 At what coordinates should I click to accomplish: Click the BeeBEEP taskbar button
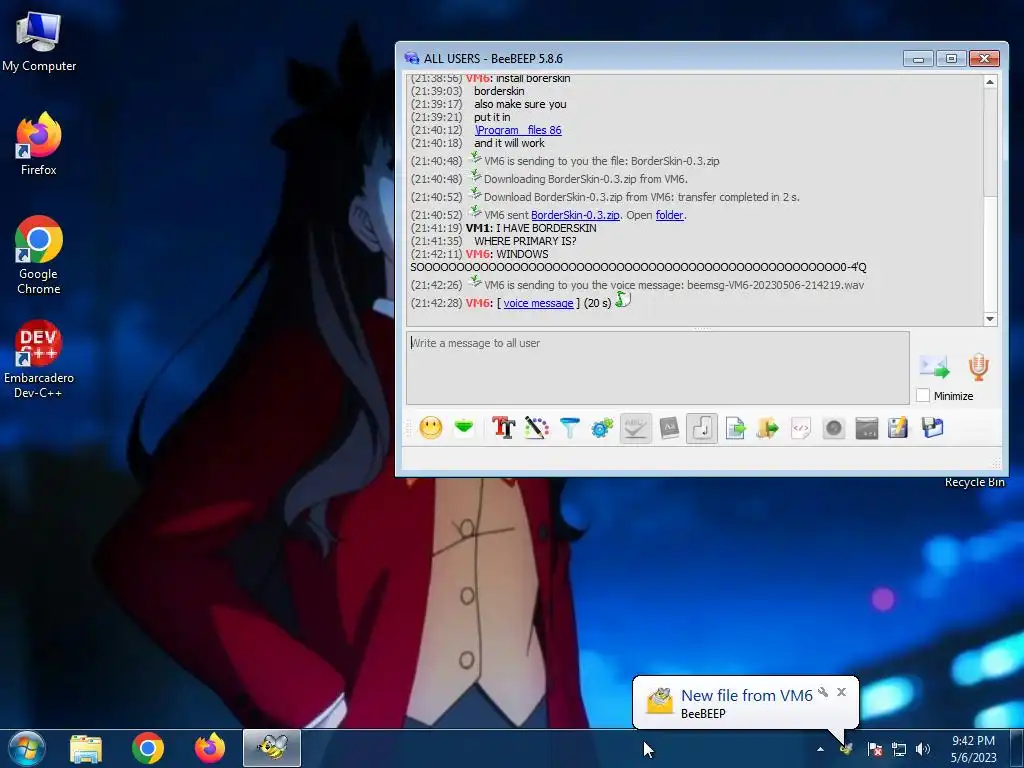coord(272,748)
